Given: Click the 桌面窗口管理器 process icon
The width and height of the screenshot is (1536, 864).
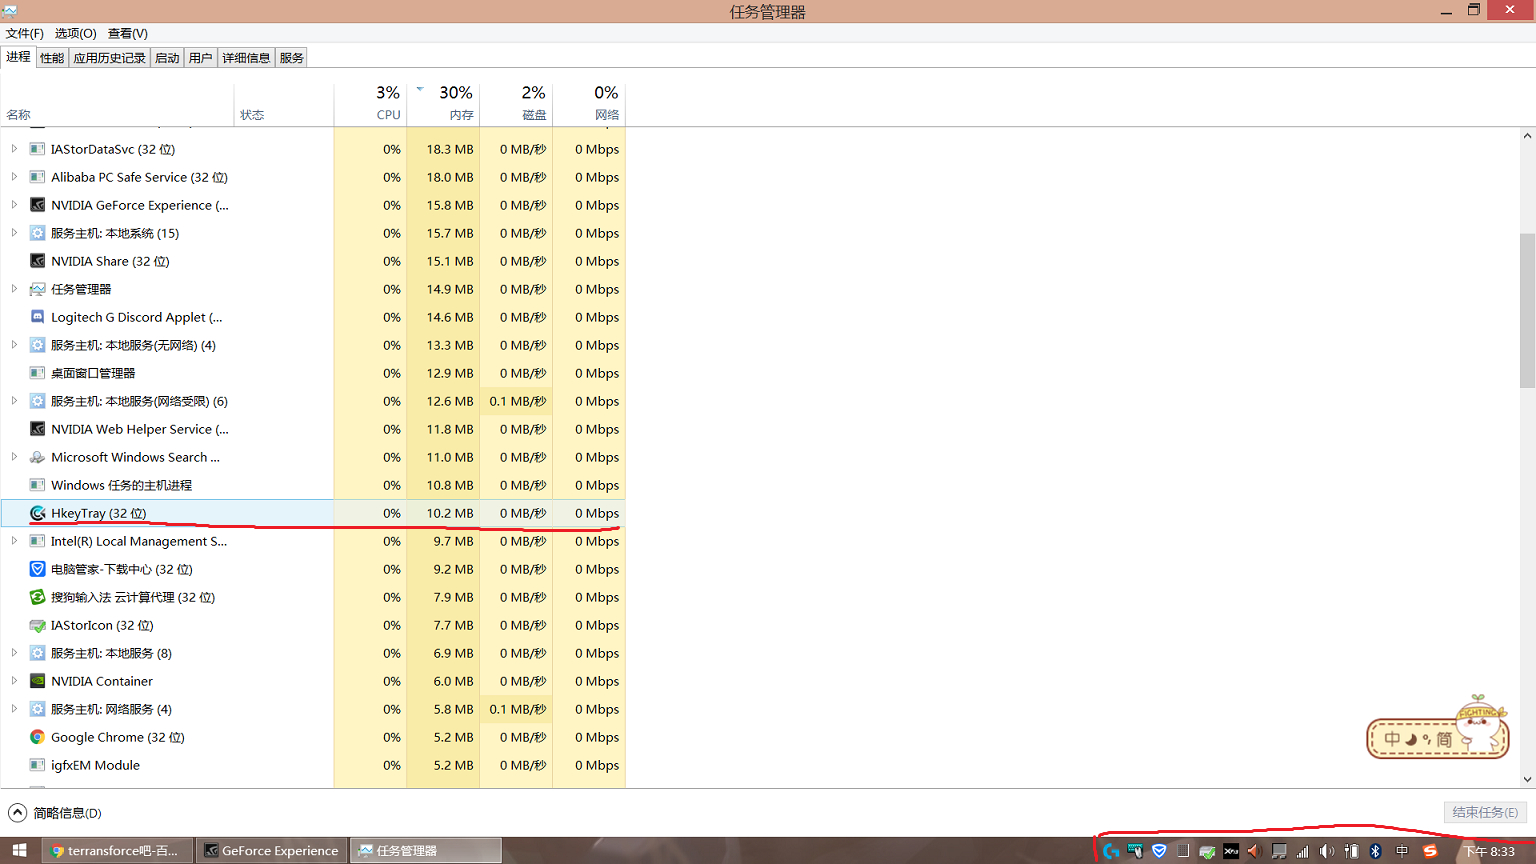Looking at the screenshot, I should coord(37,373).
